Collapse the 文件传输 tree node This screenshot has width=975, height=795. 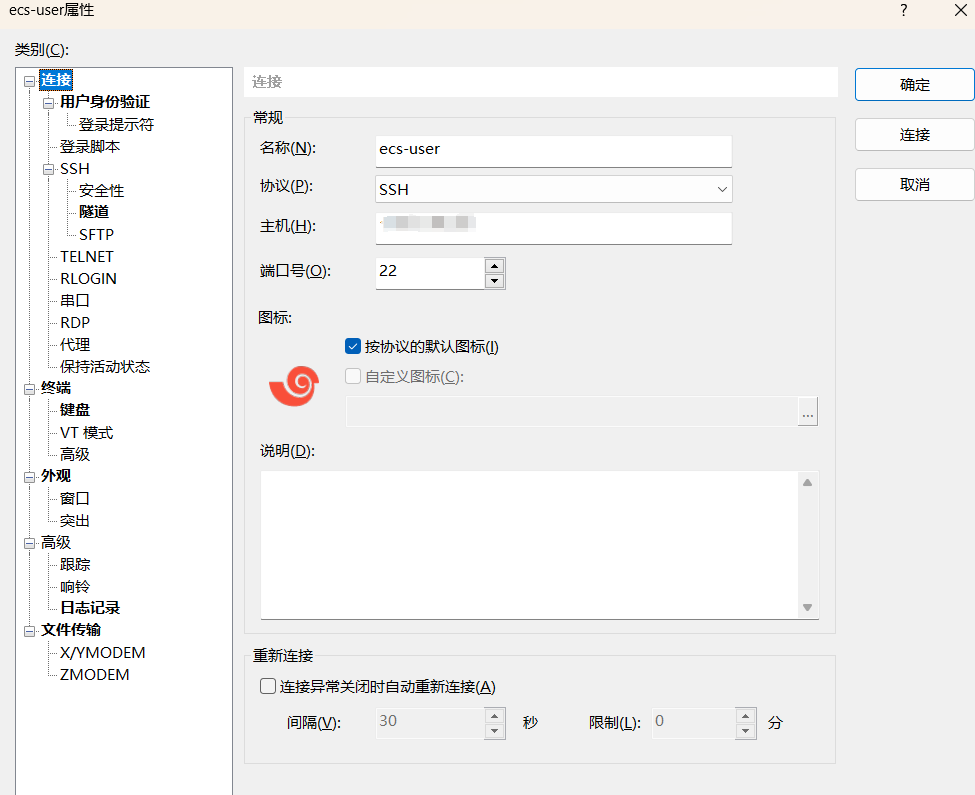click(x=29, y=632)
